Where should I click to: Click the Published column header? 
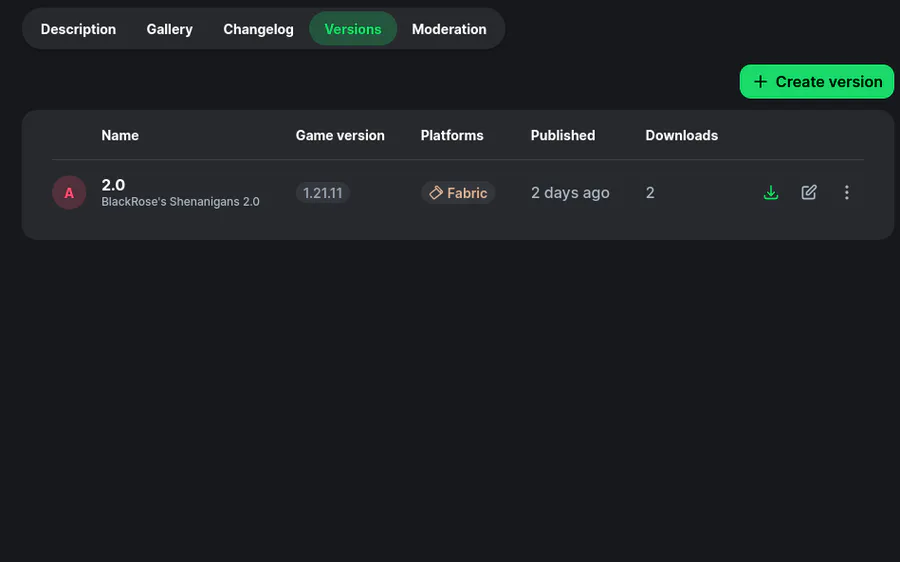click(563, 135)
